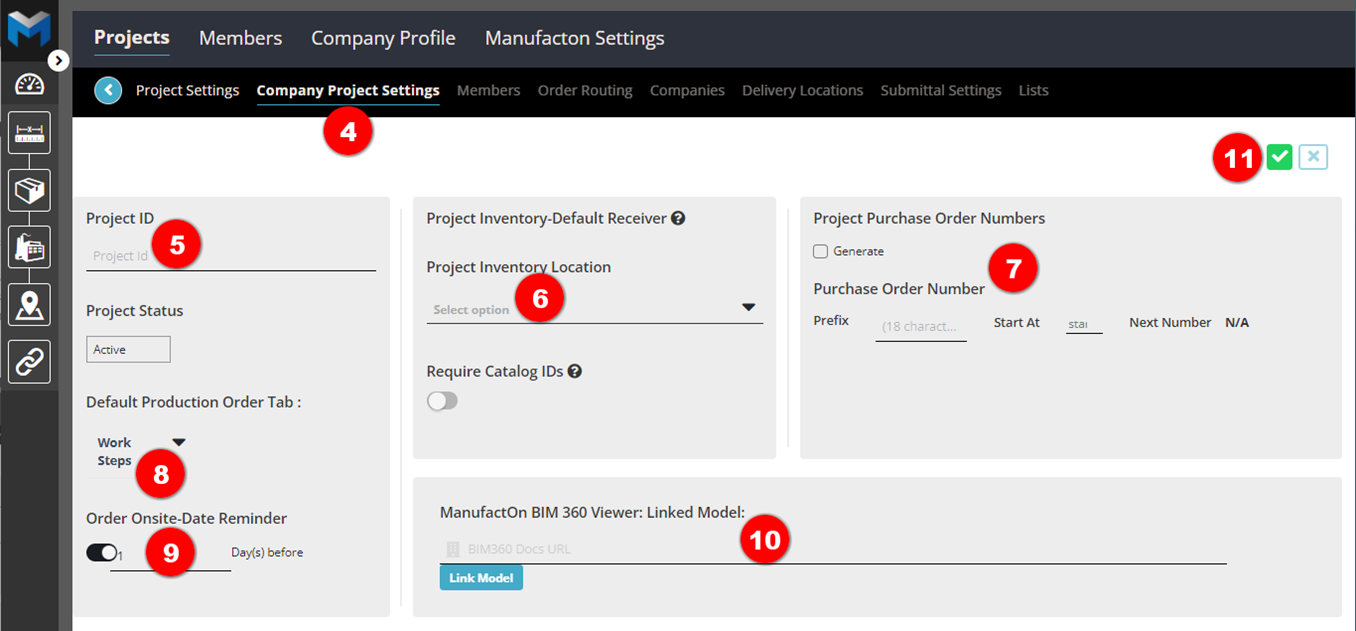The width and height of the screenshot is (1356, 631).
Task: Open the Company Profile menu
Action: pos(383,38)
